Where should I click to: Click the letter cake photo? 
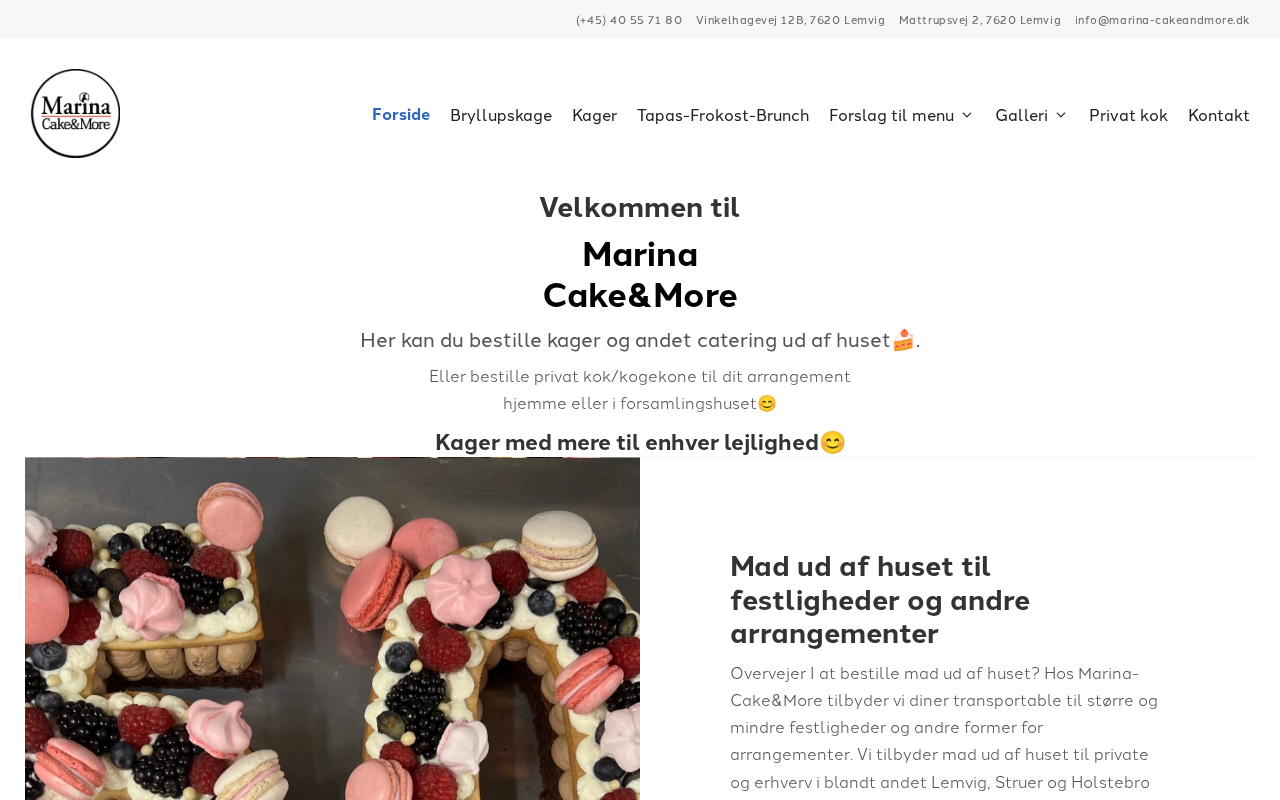click(332, 628)
